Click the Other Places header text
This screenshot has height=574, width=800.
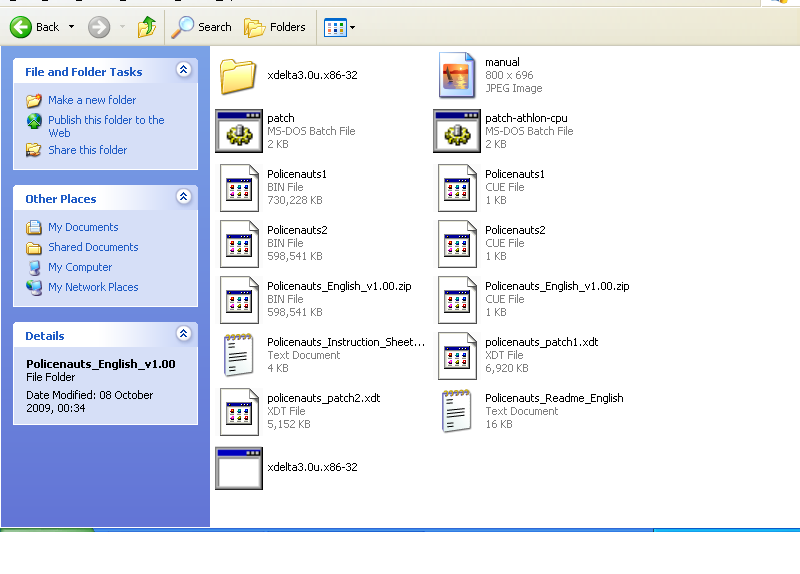pyautogui.click(x=61, y=199)
